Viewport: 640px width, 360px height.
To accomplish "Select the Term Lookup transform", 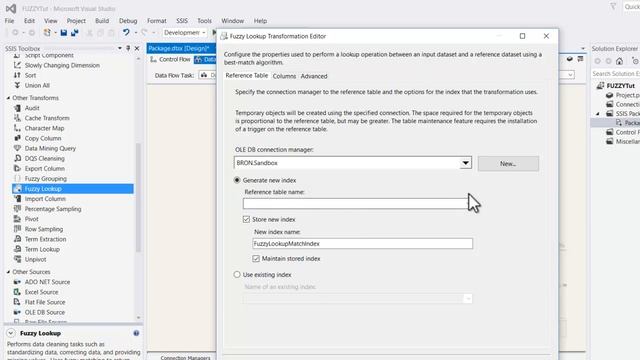I will (42, 249).
